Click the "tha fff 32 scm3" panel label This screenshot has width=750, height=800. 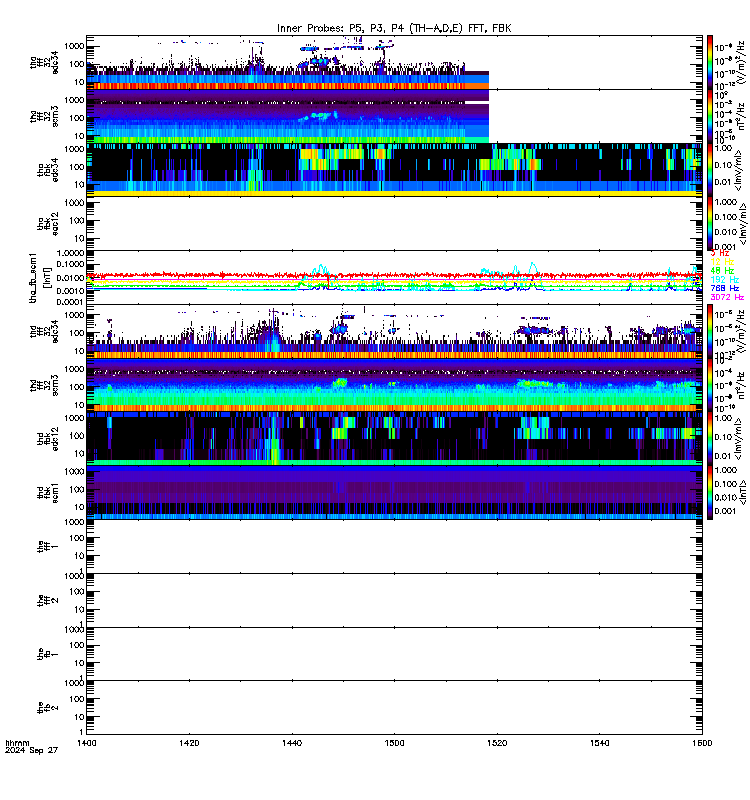click(x=44, y=116)
